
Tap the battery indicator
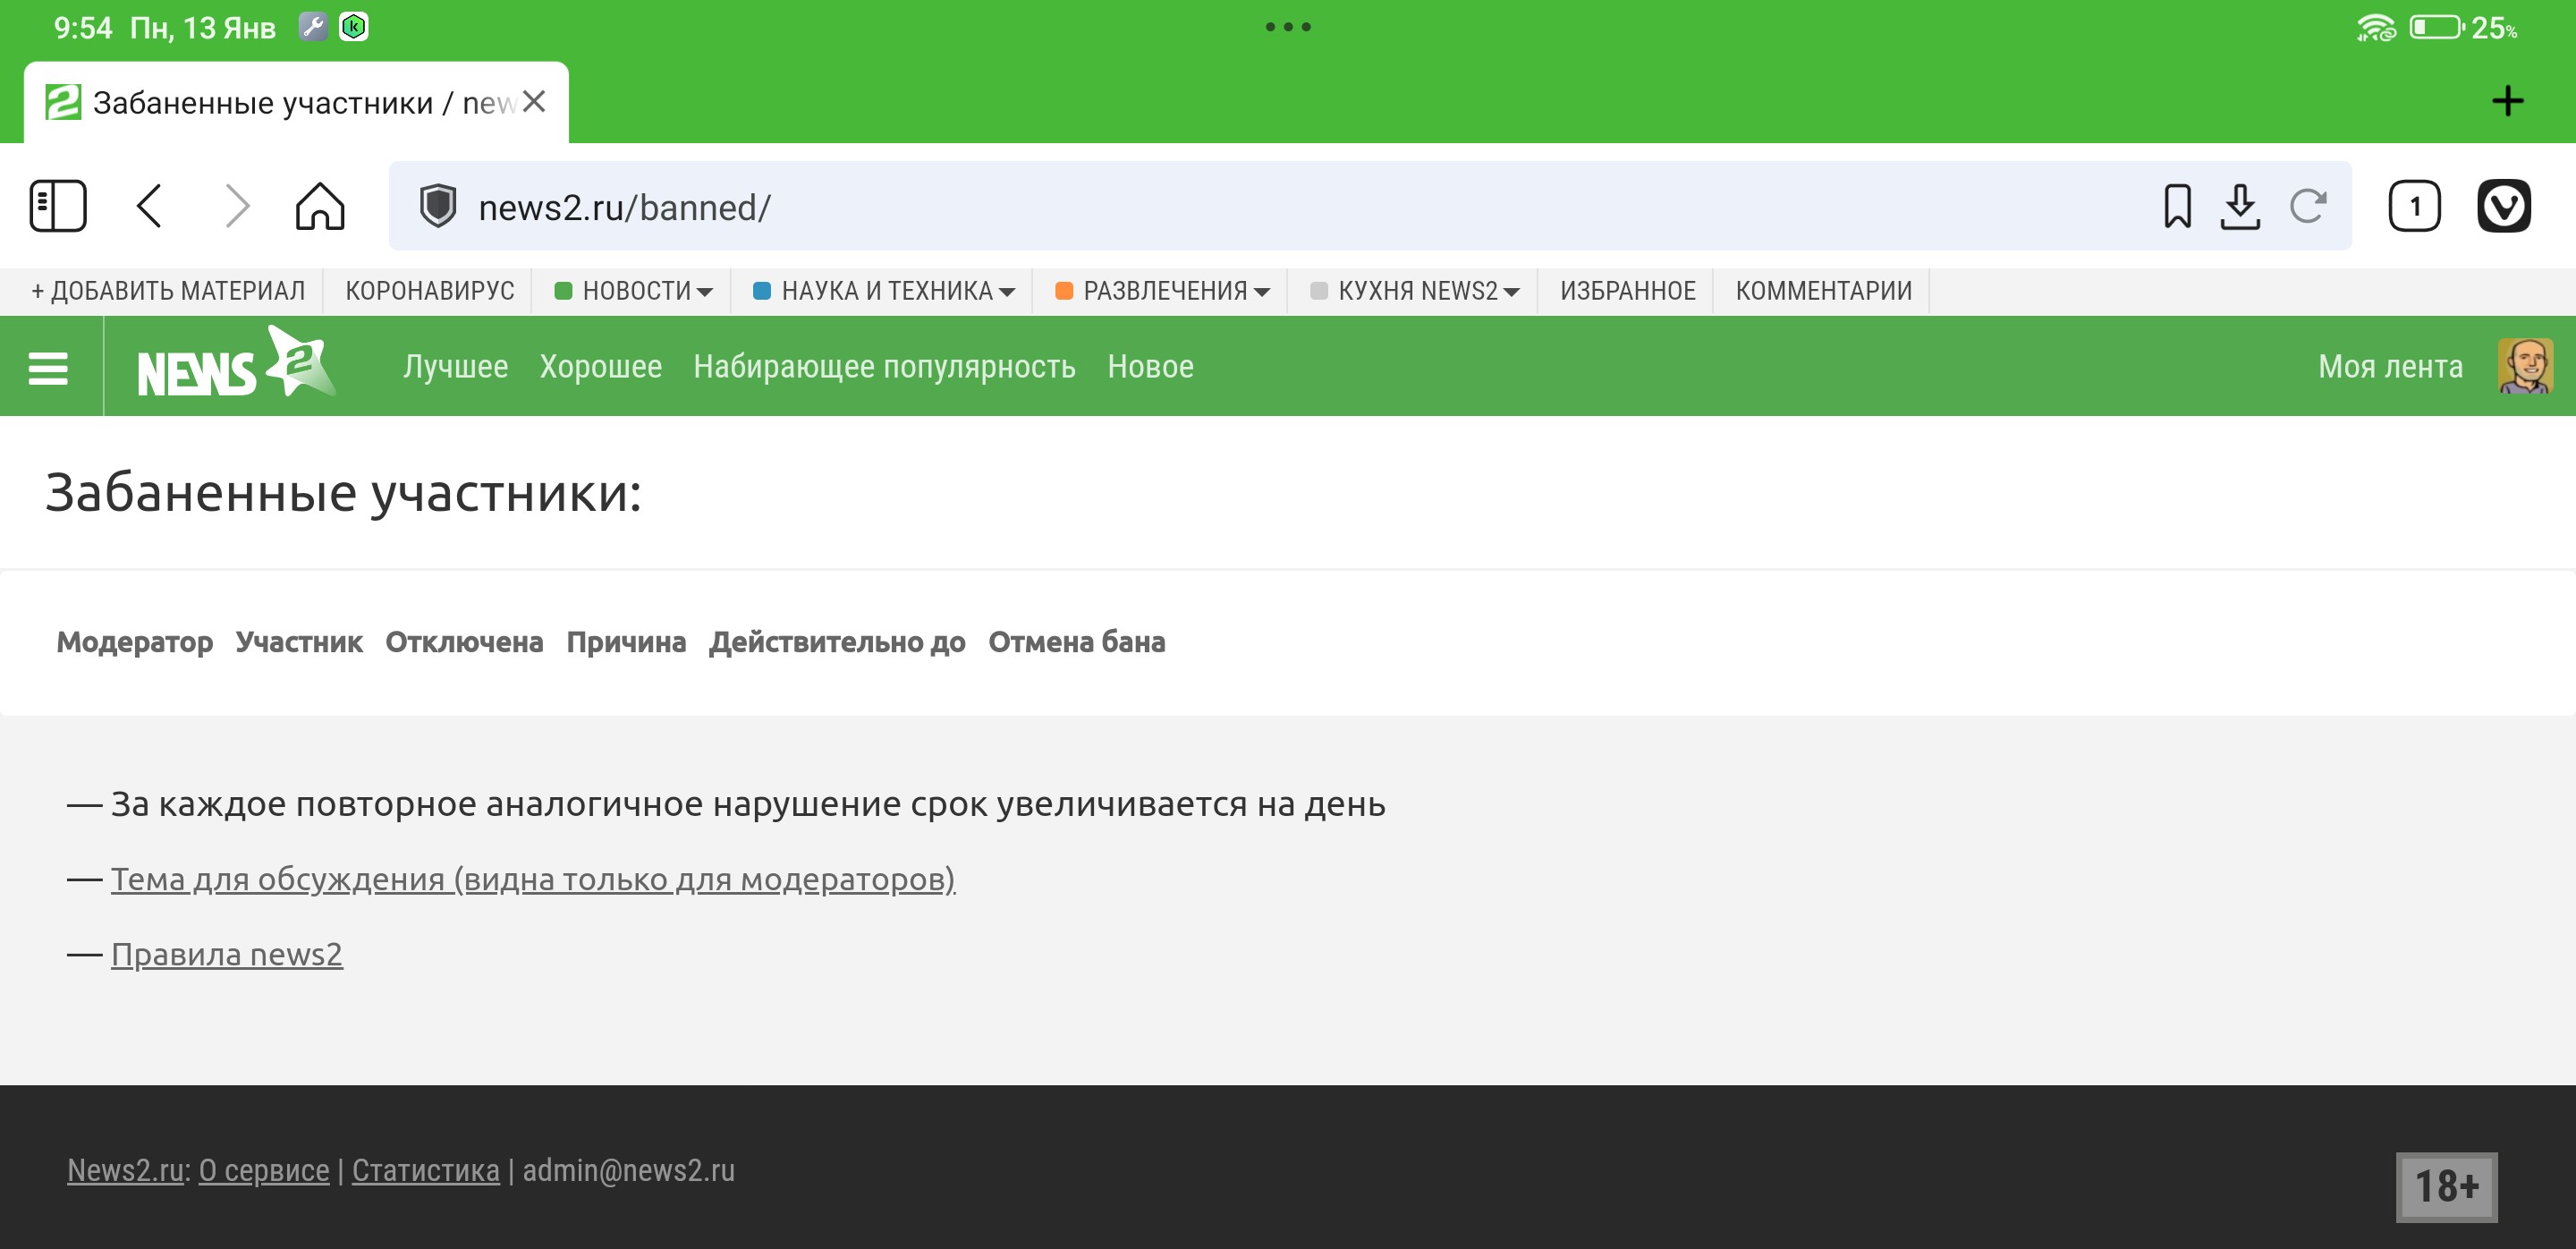pos(2437,27)
